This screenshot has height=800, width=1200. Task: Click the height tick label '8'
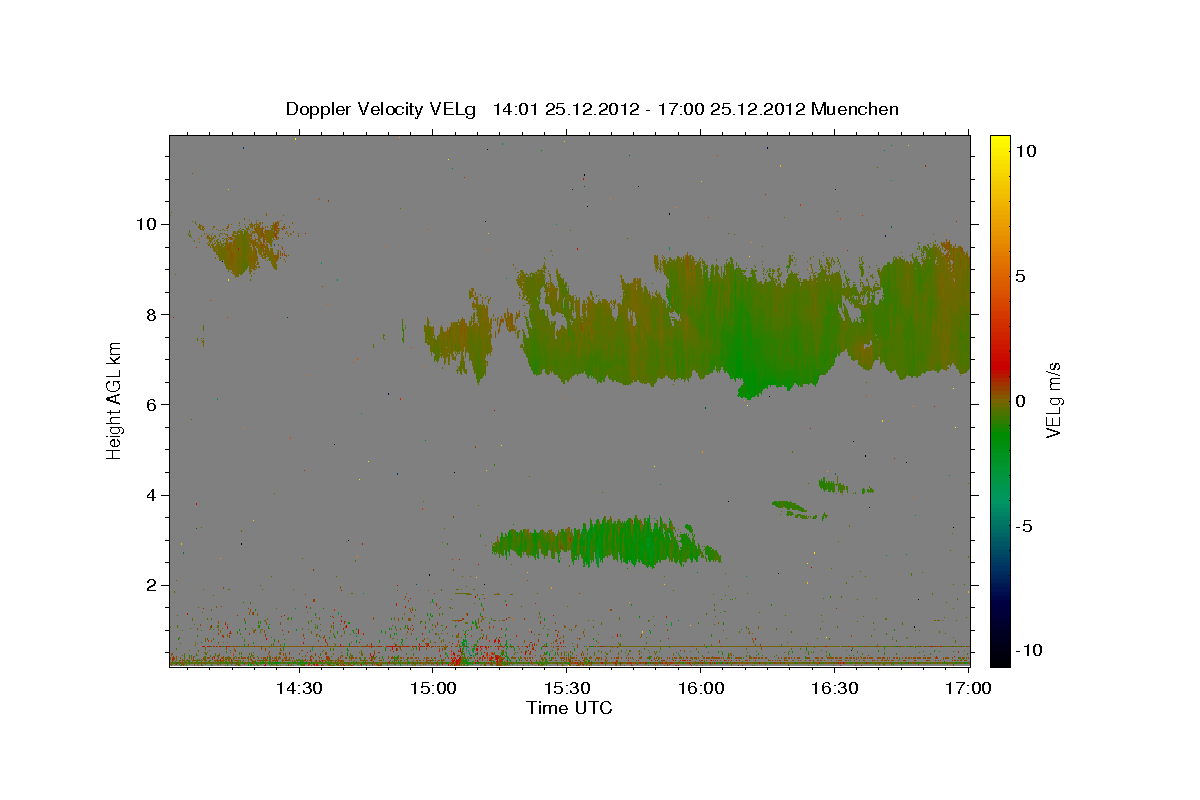click(x=154, y=314)
